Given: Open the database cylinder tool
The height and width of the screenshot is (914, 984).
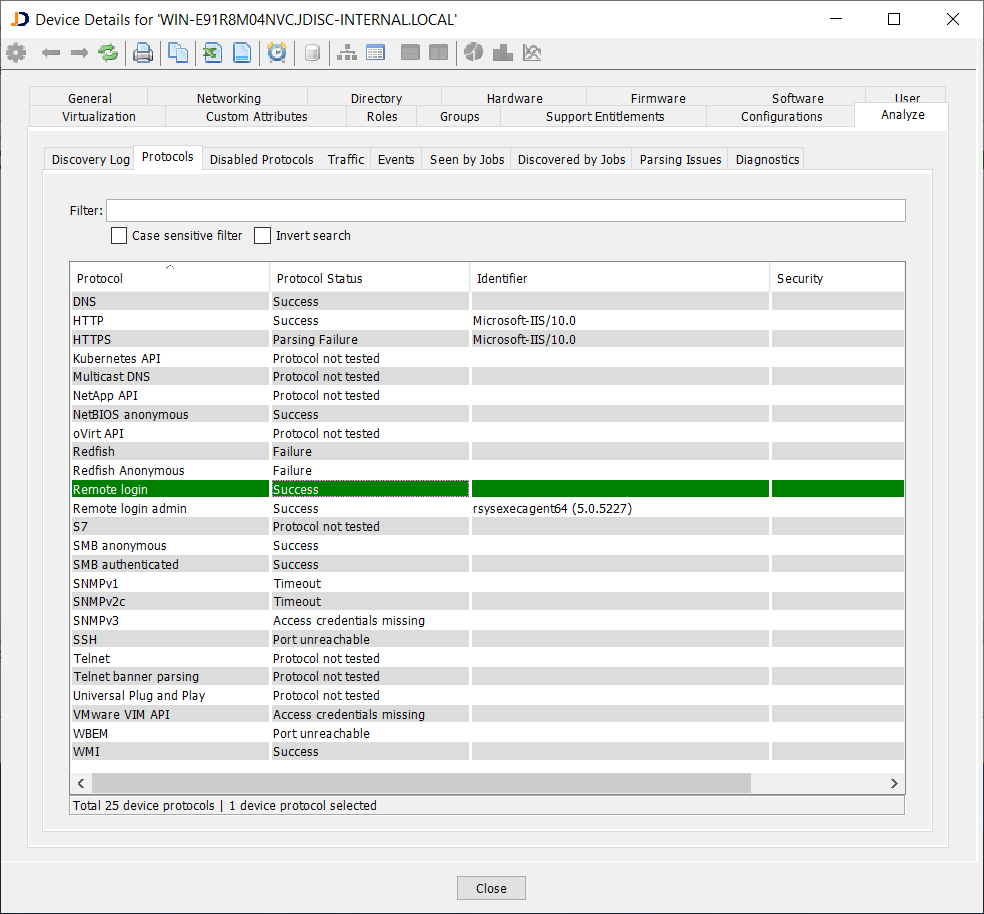Looking at the screenshot, I should pyautogui.click(x=312, y=52).
